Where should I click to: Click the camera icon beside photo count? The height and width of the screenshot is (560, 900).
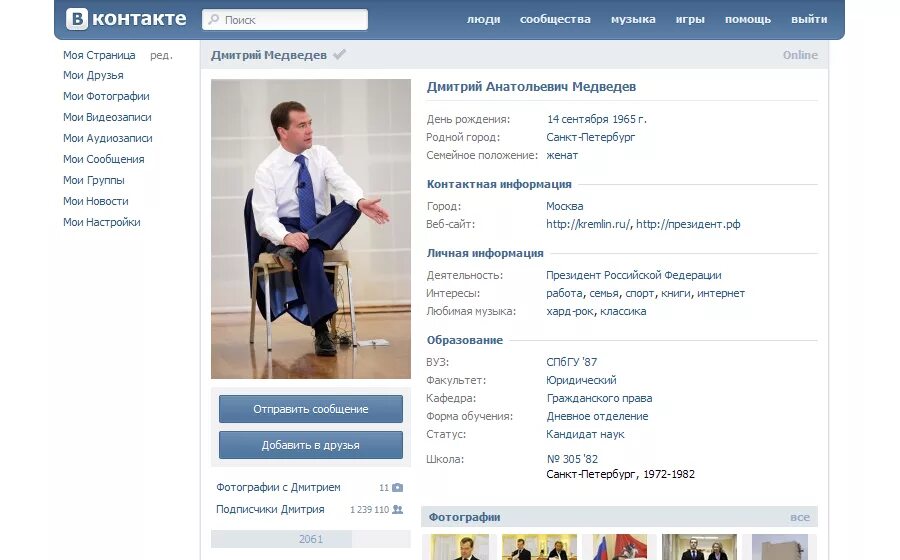pyautogui.click(x=397, y=488)
